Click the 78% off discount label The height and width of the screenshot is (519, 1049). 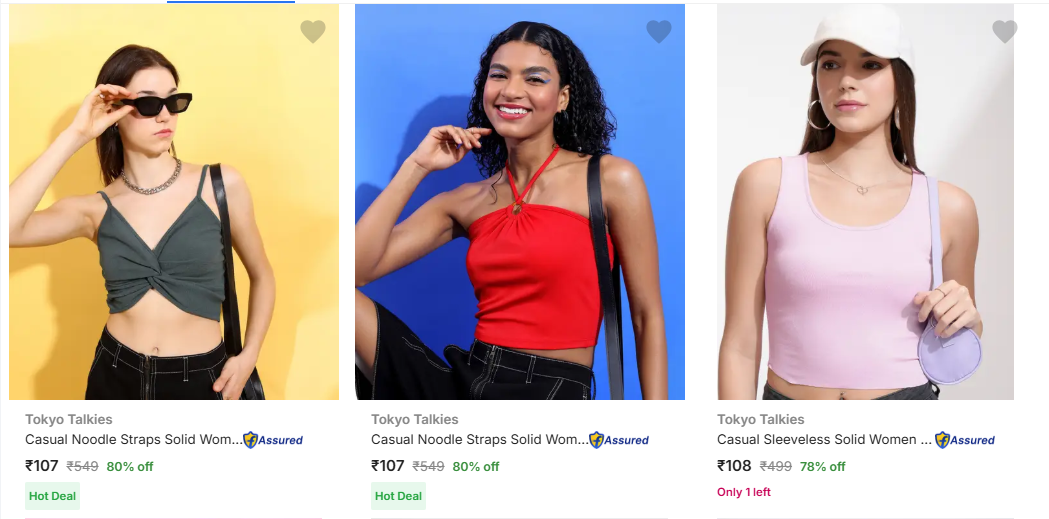pos(822,467)
